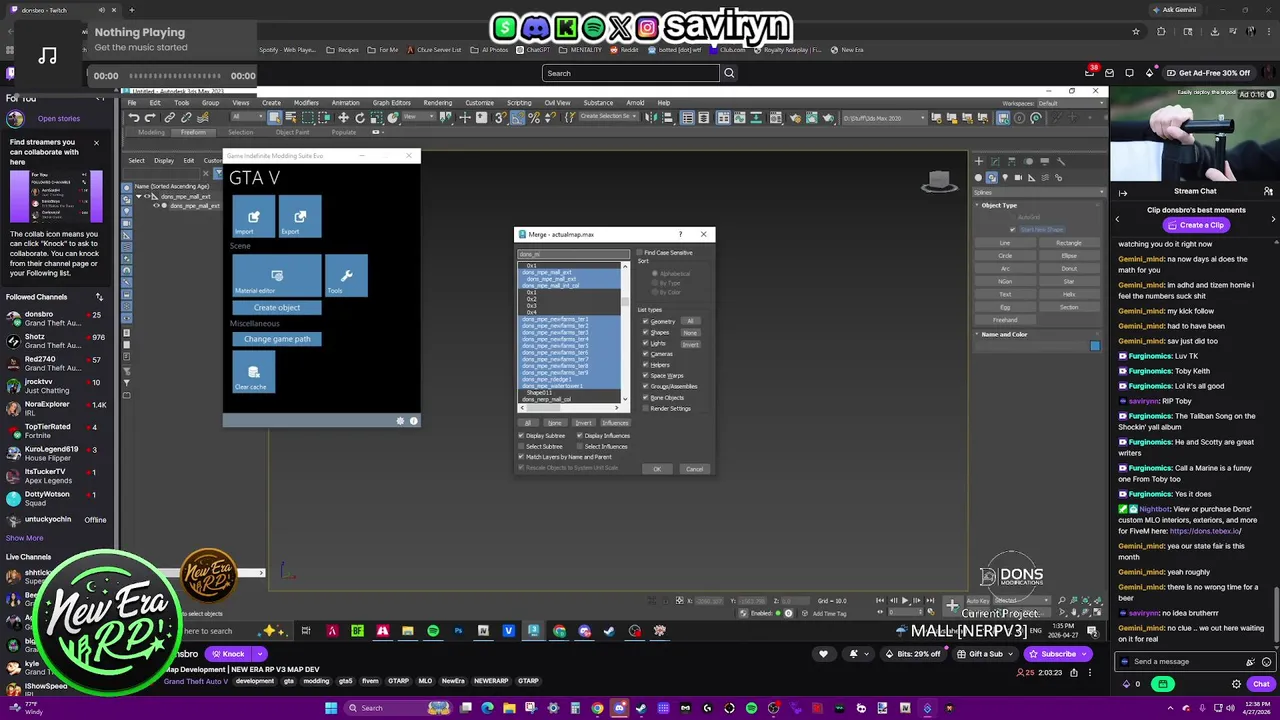
Task: Uncheck Cameras in List types
Action: tap(646, 354)
